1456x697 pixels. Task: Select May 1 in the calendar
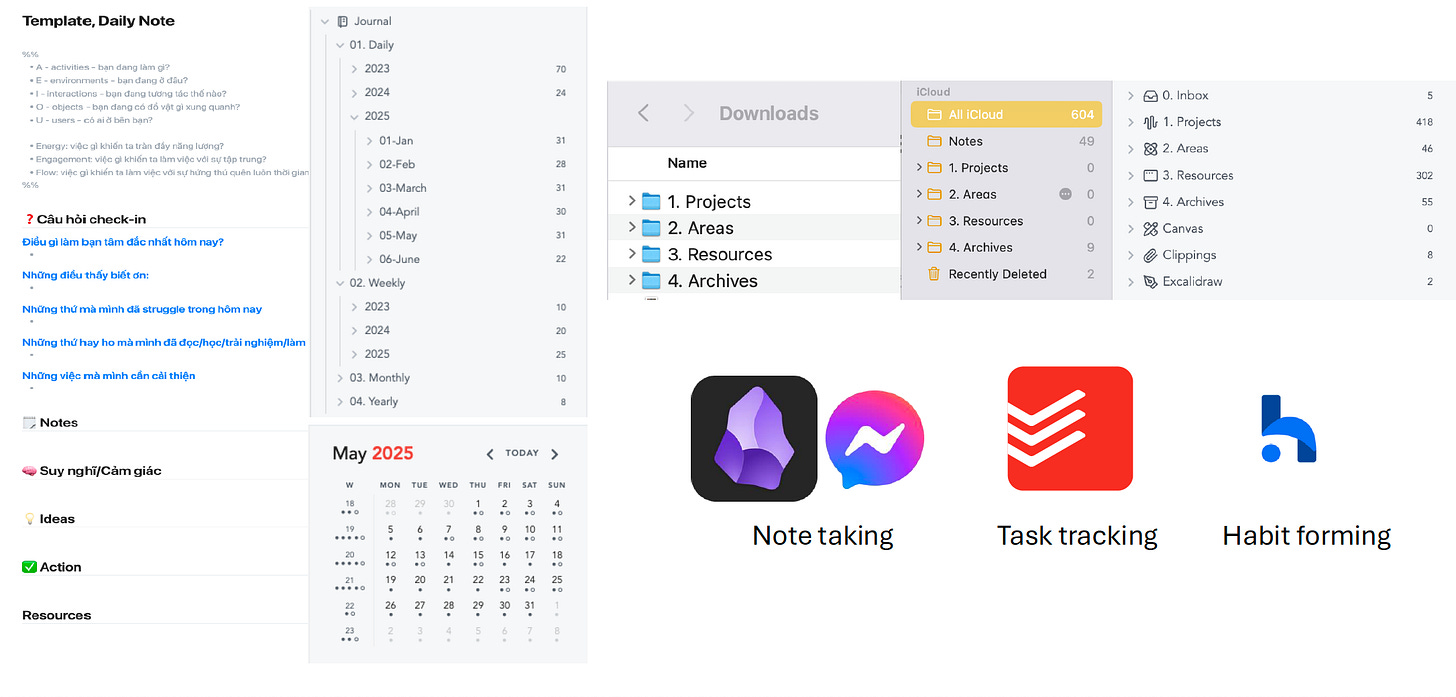point(478,505)
